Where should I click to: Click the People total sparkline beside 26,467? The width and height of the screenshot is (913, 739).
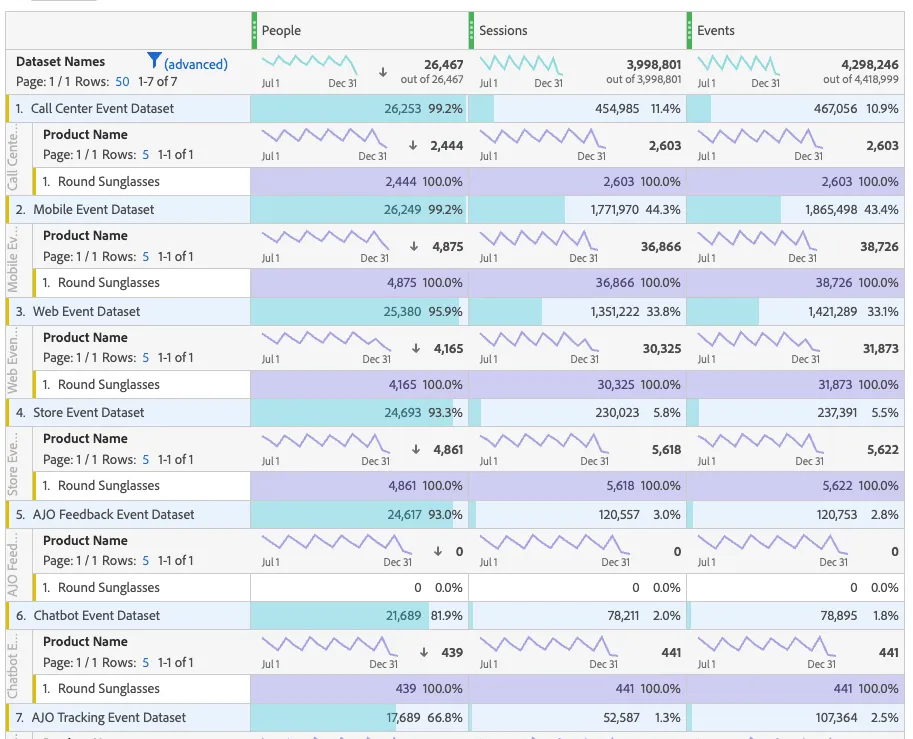(309, 64)
